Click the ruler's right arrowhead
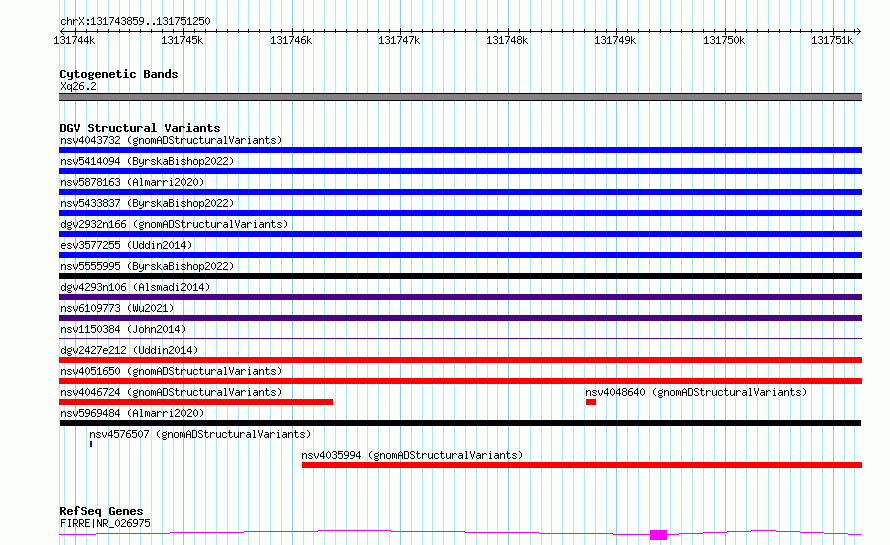 pos(859,32)
